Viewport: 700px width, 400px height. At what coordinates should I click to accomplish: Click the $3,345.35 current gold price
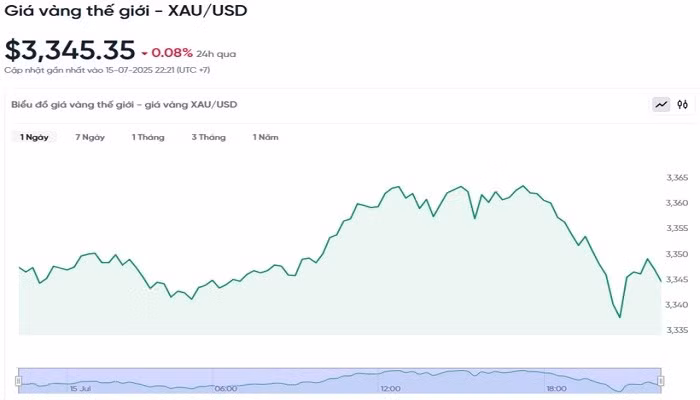(x=68, y=50)
